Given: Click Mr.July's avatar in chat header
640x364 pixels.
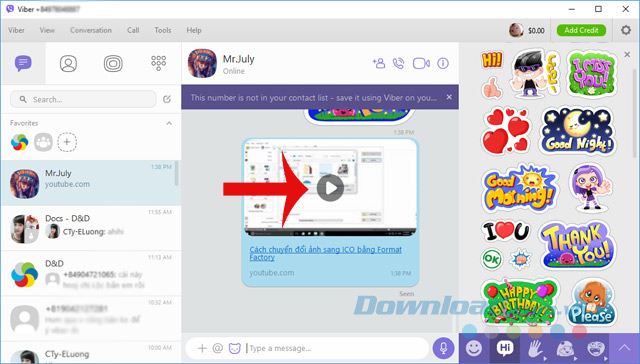Looking at the screenshot, I should click(x=202, y=63).
